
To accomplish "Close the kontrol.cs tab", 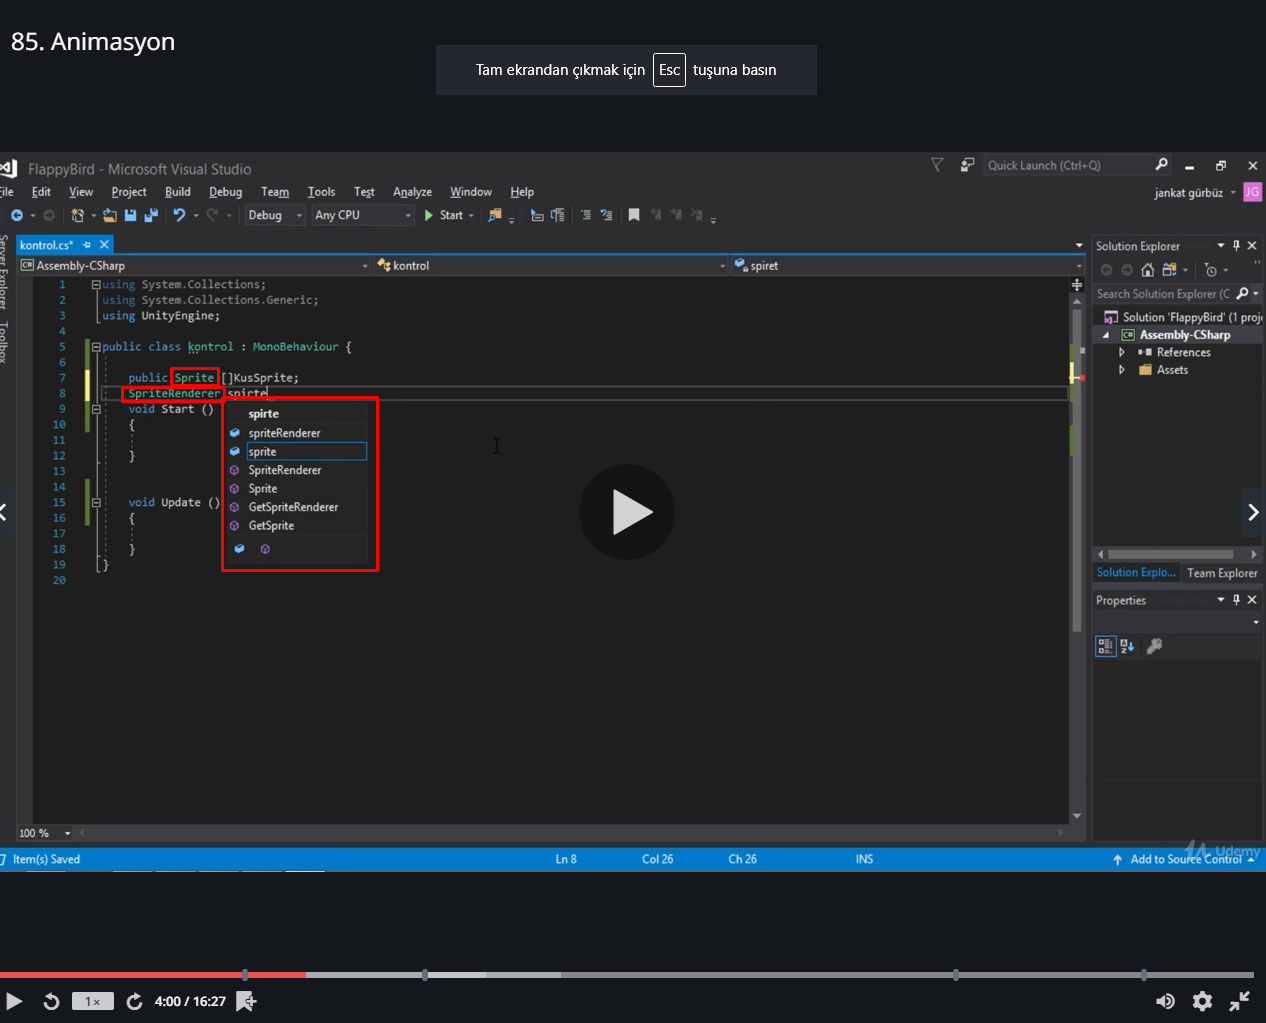I will 104,245.
